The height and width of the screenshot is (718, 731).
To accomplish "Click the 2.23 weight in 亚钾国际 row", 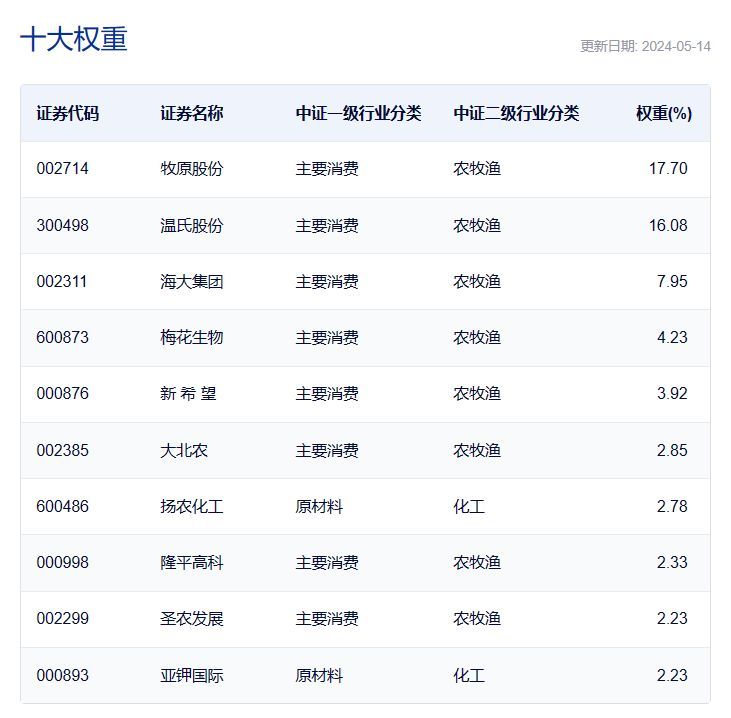I will coord(672,675).
